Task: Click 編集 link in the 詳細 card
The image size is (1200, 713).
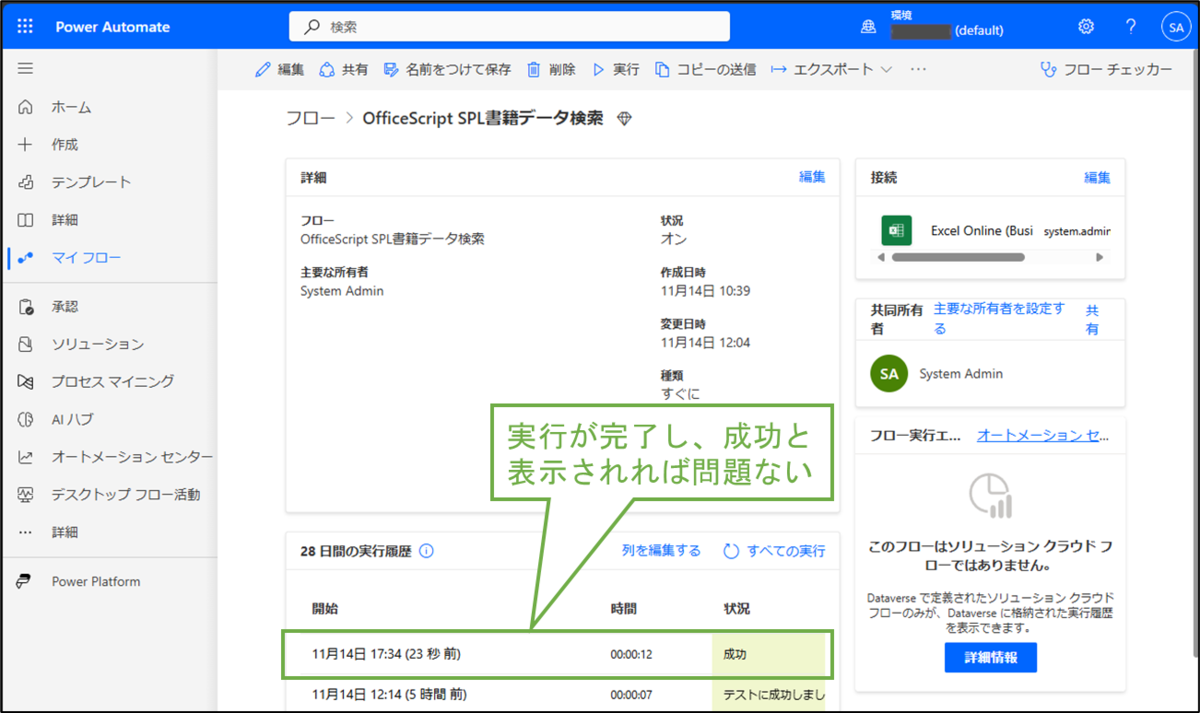Action: (812, 177)
